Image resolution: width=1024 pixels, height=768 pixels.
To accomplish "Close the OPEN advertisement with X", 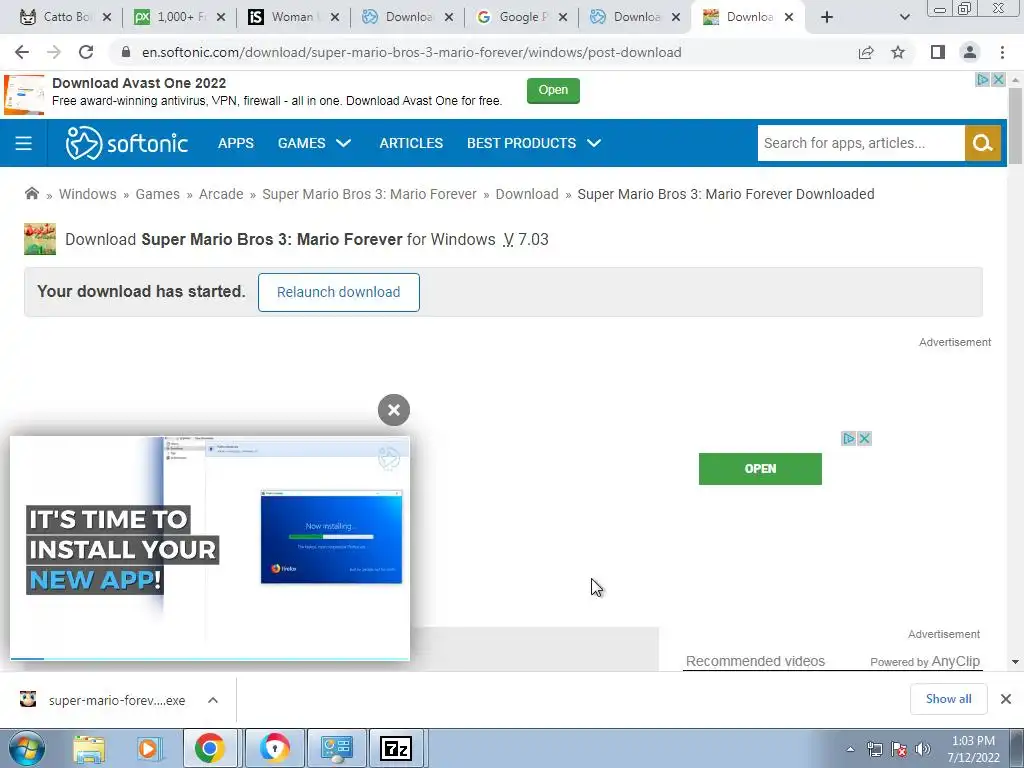I will click(864, 438).
